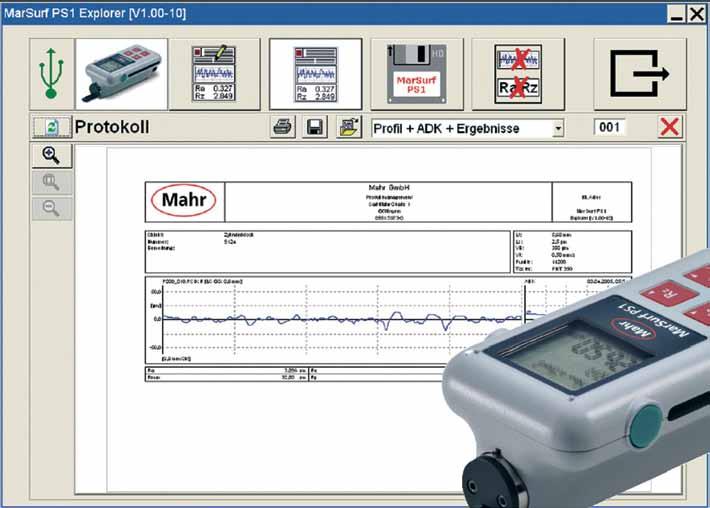Minimize the MarSurf PS1 Explorer window
Screen dimensions: 710x508
point(676,14)
